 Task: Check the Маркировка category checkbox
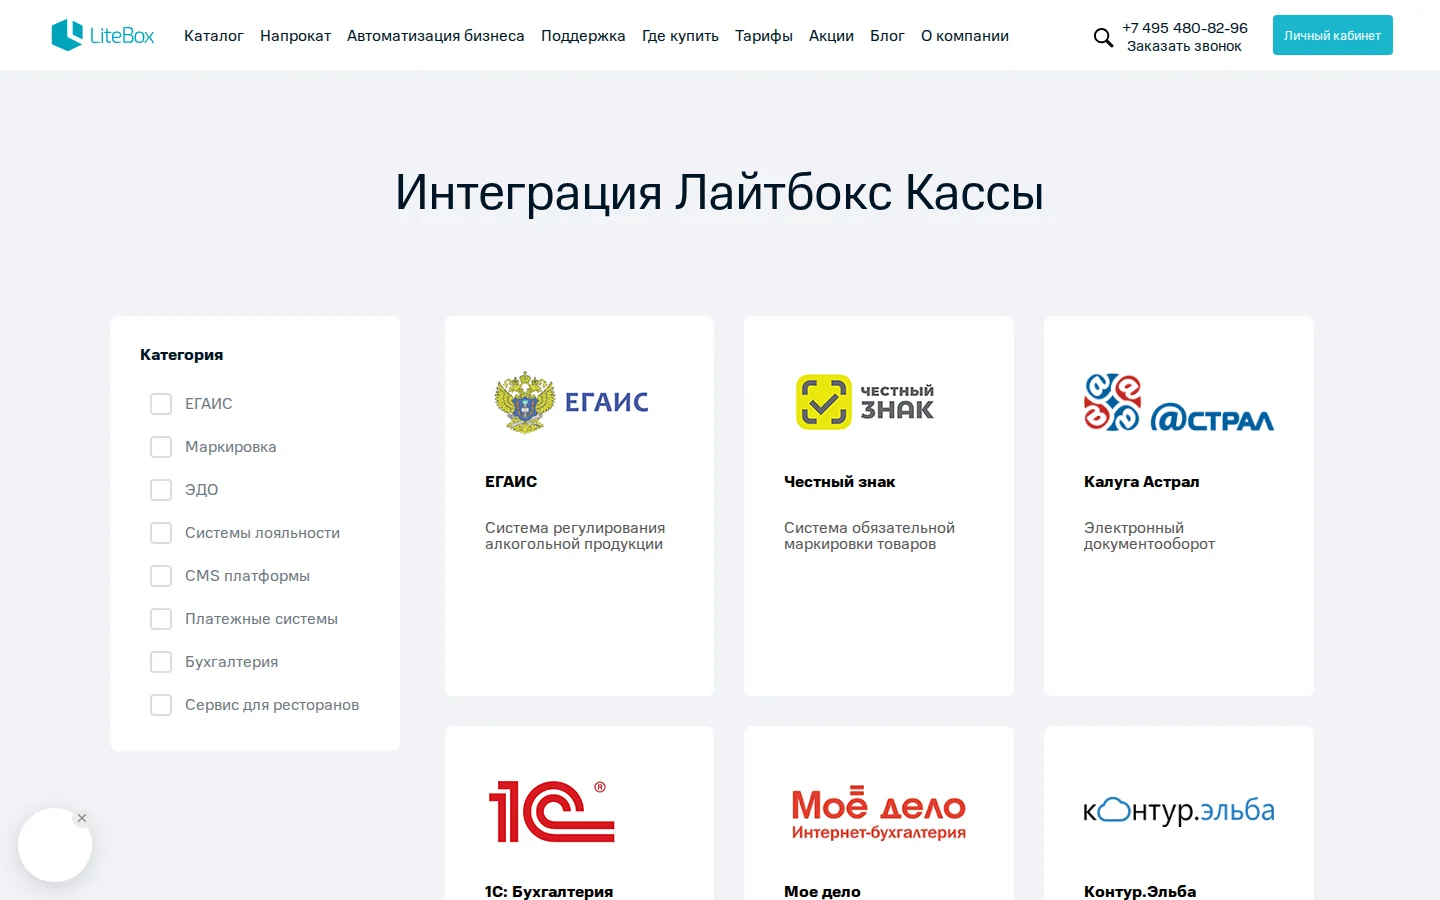point(161,447)
